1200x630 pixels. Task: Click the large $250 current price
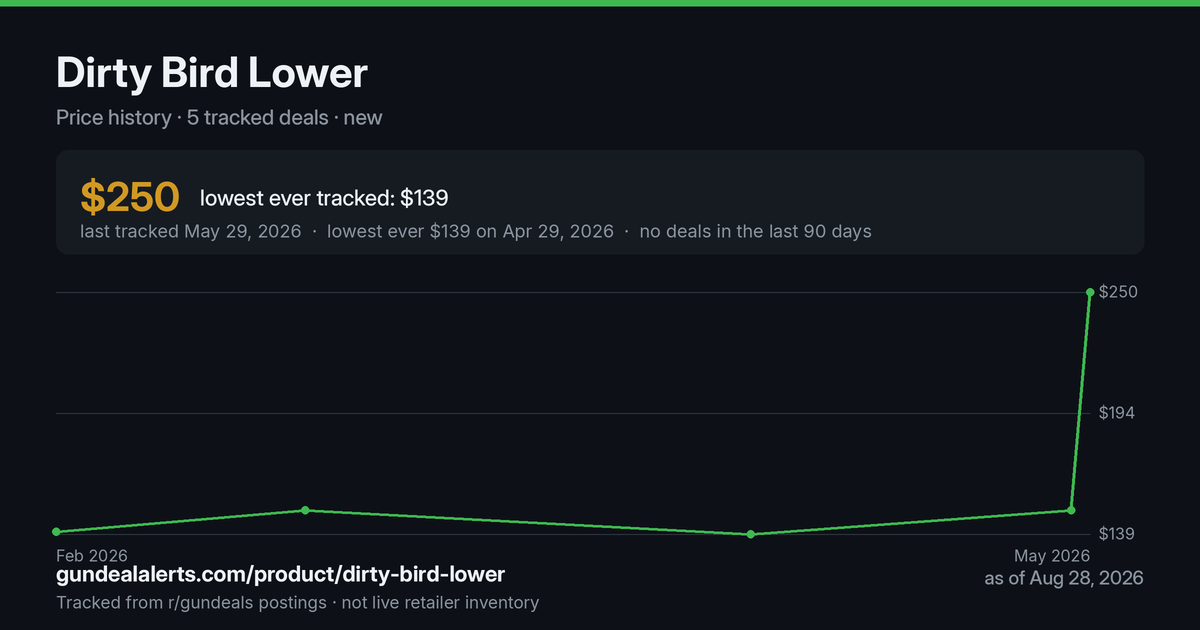point(130,197)
